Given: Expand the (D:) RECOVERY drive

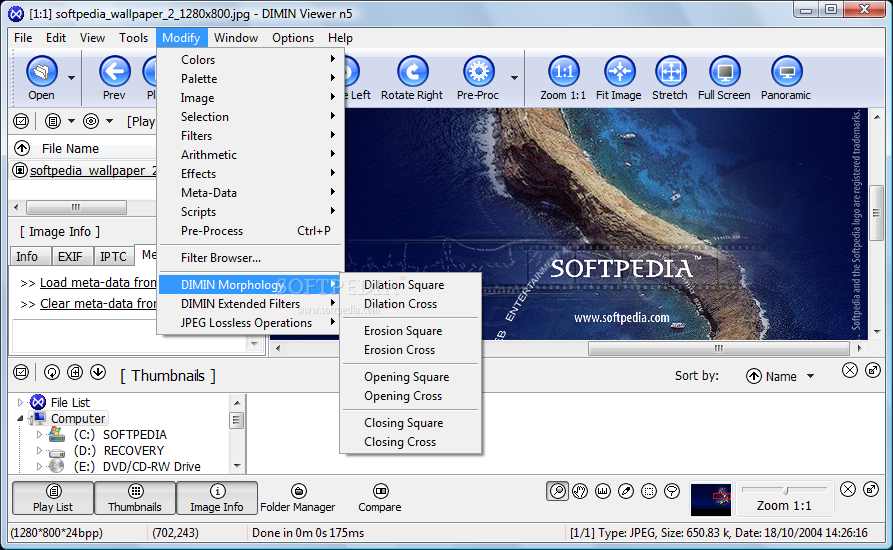Looking at the screenshot, I should 39,450.
